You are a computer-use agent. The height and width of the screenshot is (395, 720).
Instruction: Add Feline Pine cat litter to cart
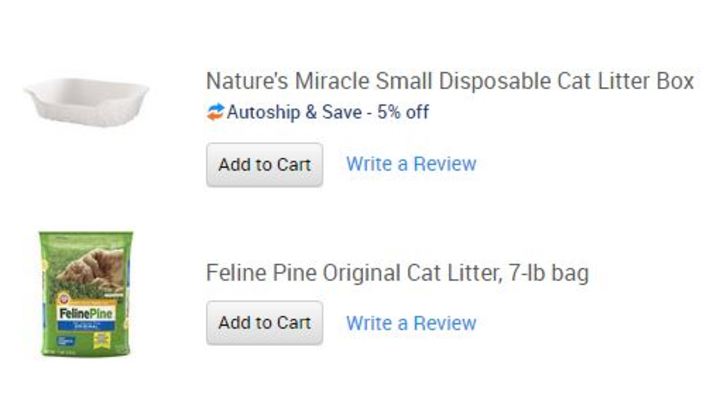(264, 323)
